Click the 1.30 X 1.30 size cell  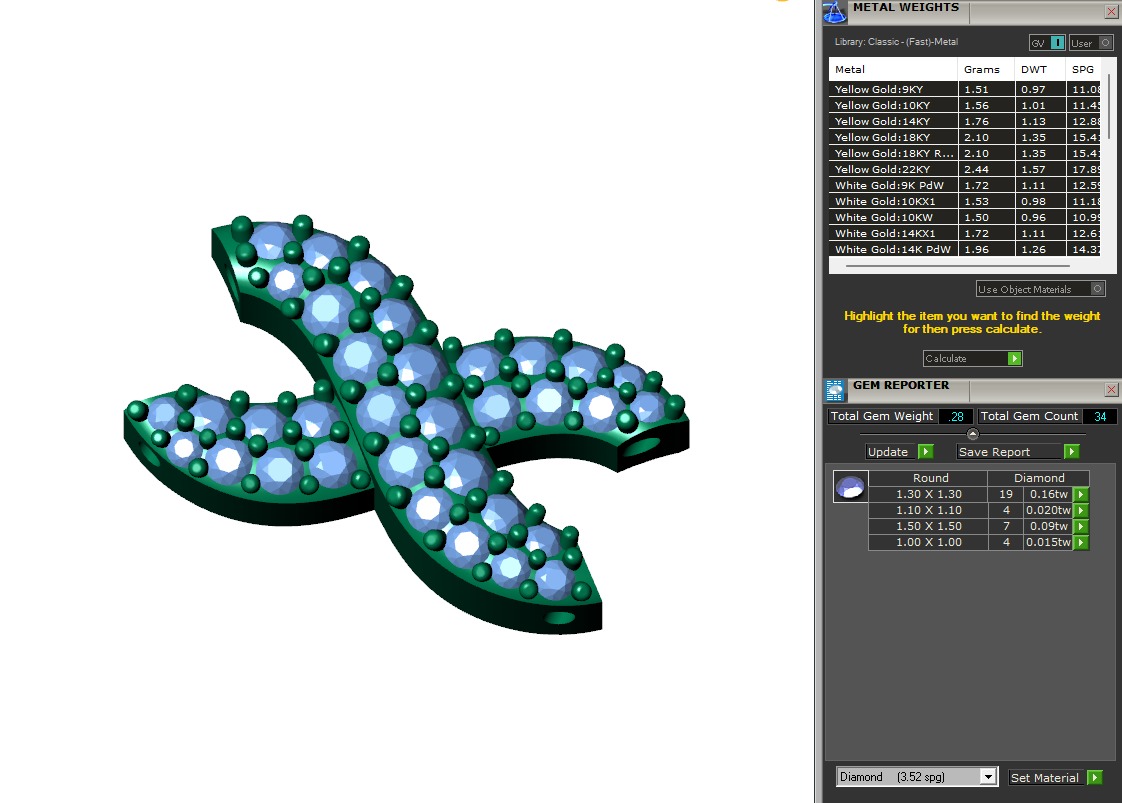coord(929,494)
